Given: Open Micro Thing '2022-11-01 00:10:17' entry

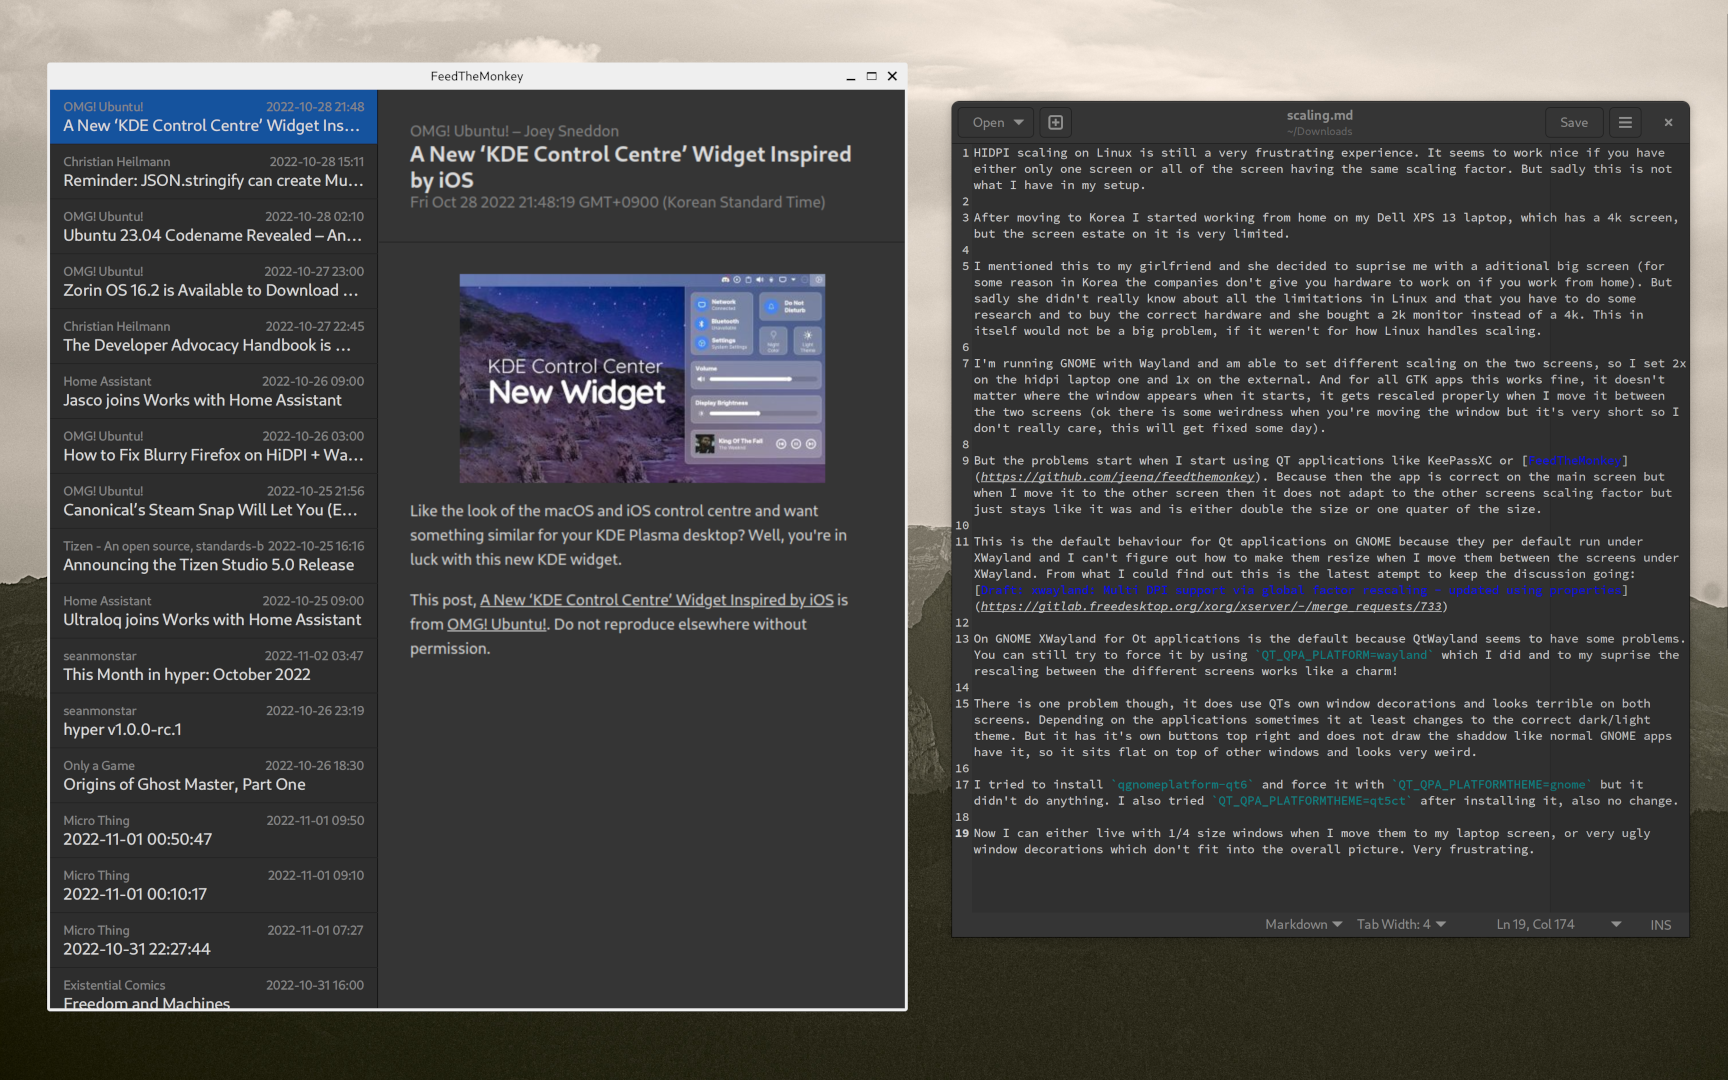Looking at the screenshot, I should pos(213,887).
